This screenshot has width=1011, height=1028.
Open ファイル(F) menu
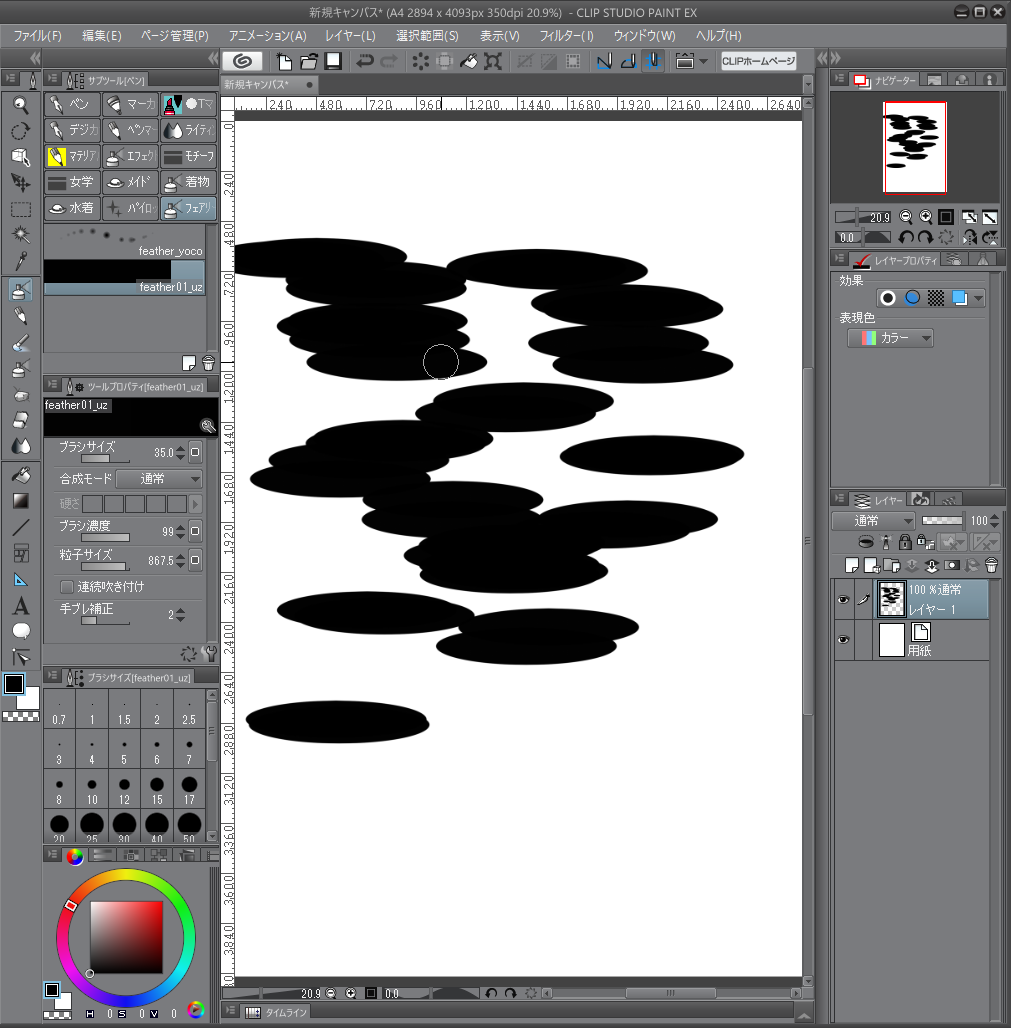[x=37, y=35]
